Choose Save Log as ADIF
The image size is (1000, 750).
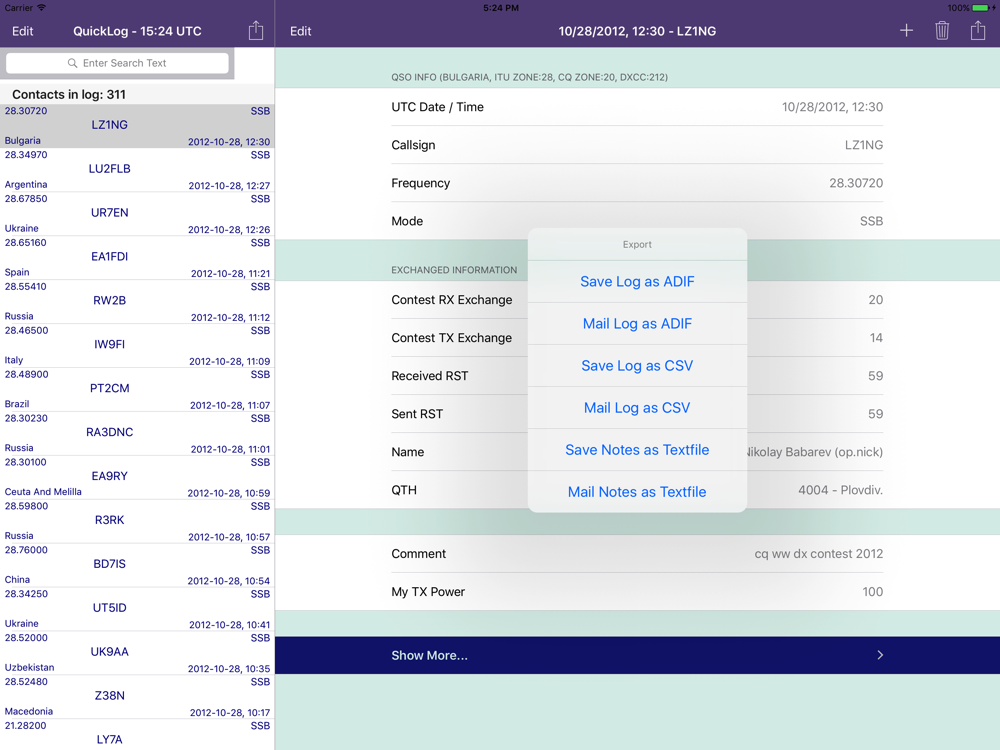click(x=637, y=282)
